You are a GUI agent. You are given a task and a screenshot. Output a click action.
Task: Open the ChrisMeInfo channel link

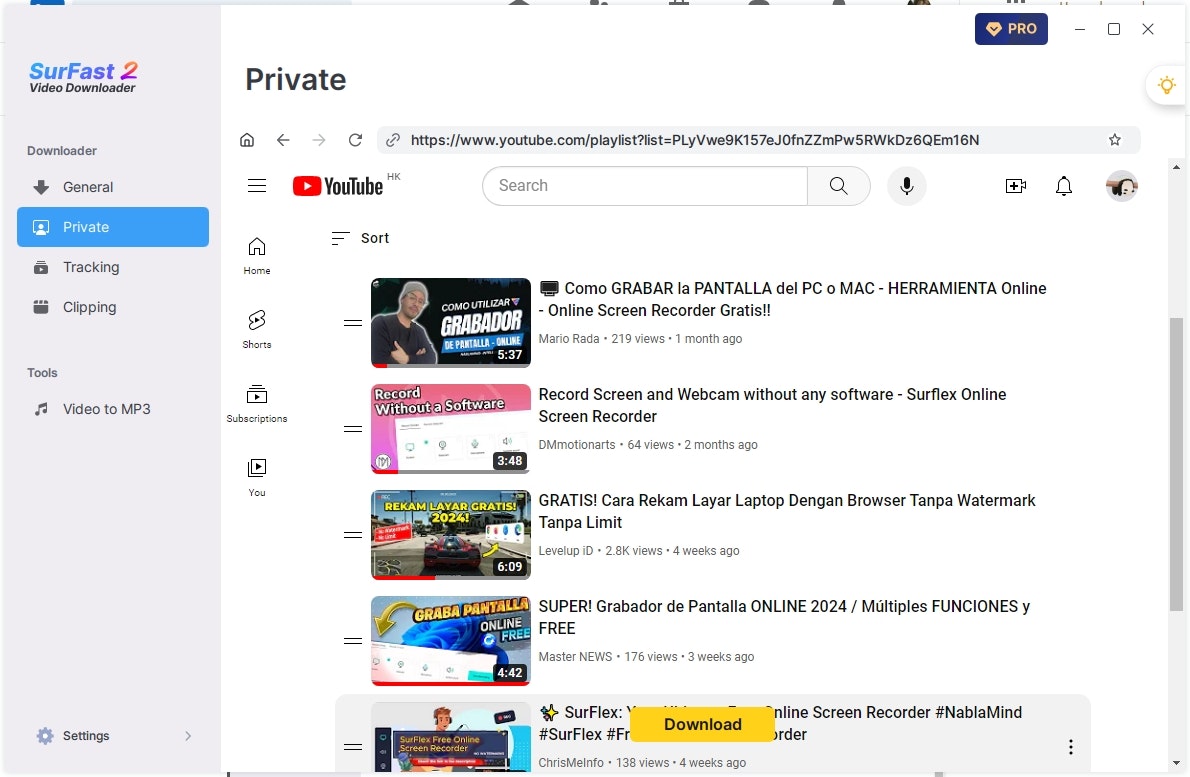pyautogui.click(x=571, y=763)
